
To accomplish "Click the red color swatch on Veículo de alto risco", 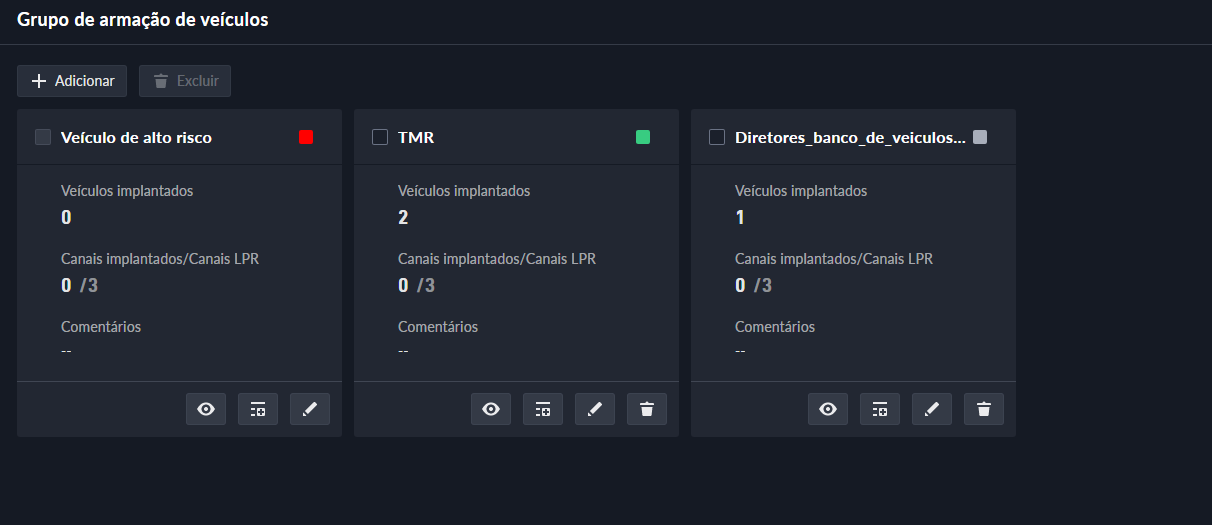I will click(306, 137).
